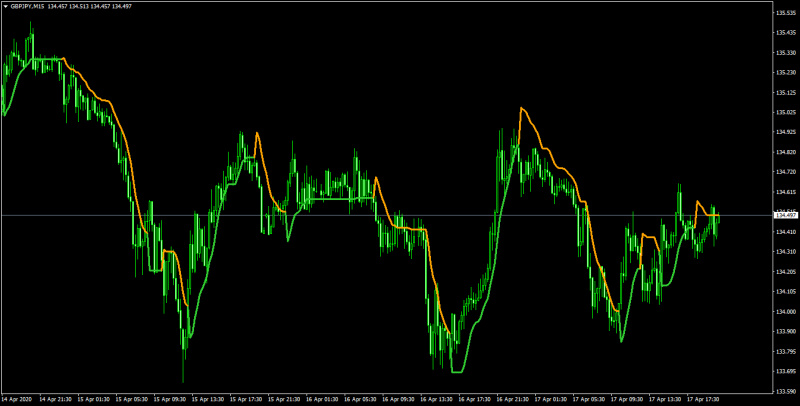Viewport: 800px width, 406px height.
Task: Select the 15 Apr 09:30 time label
Action: (x=170, y=399)
